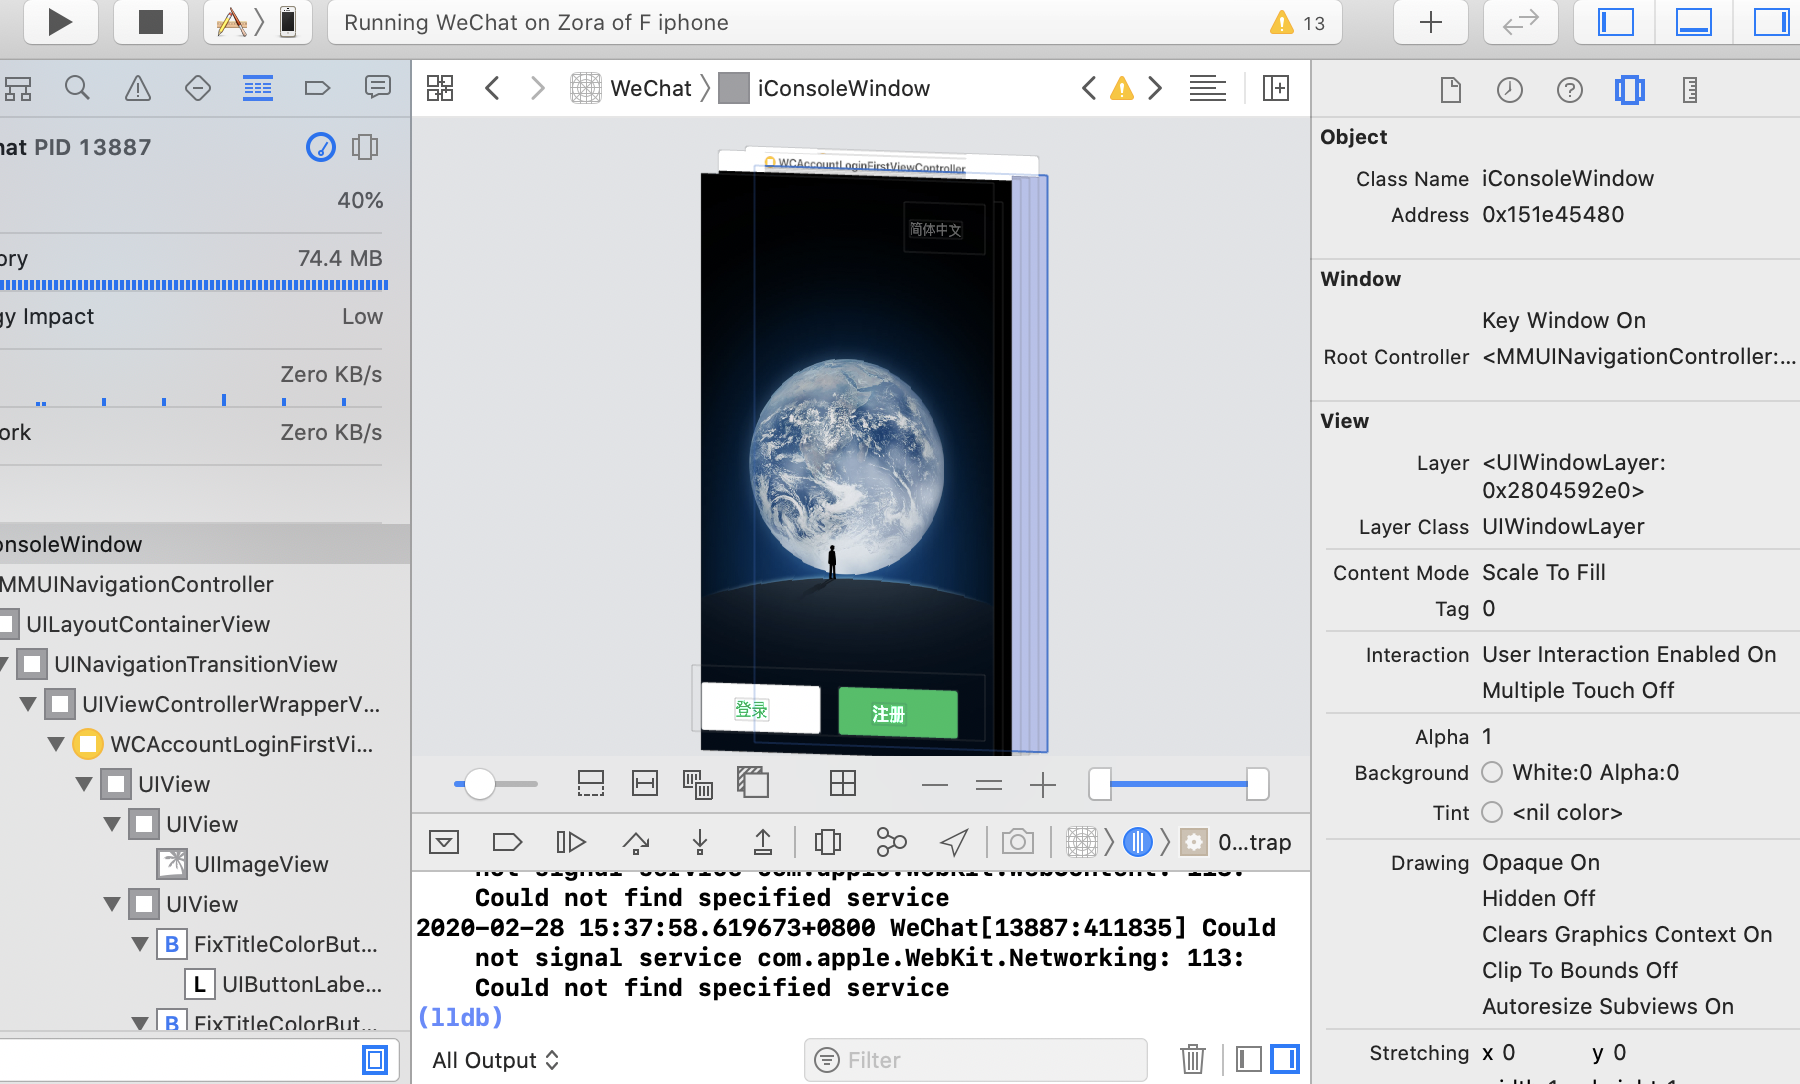The height and width of the screenshot is (1084, 1800).
Task: Click WeChat in the jump bar
Action: point(631,88)
